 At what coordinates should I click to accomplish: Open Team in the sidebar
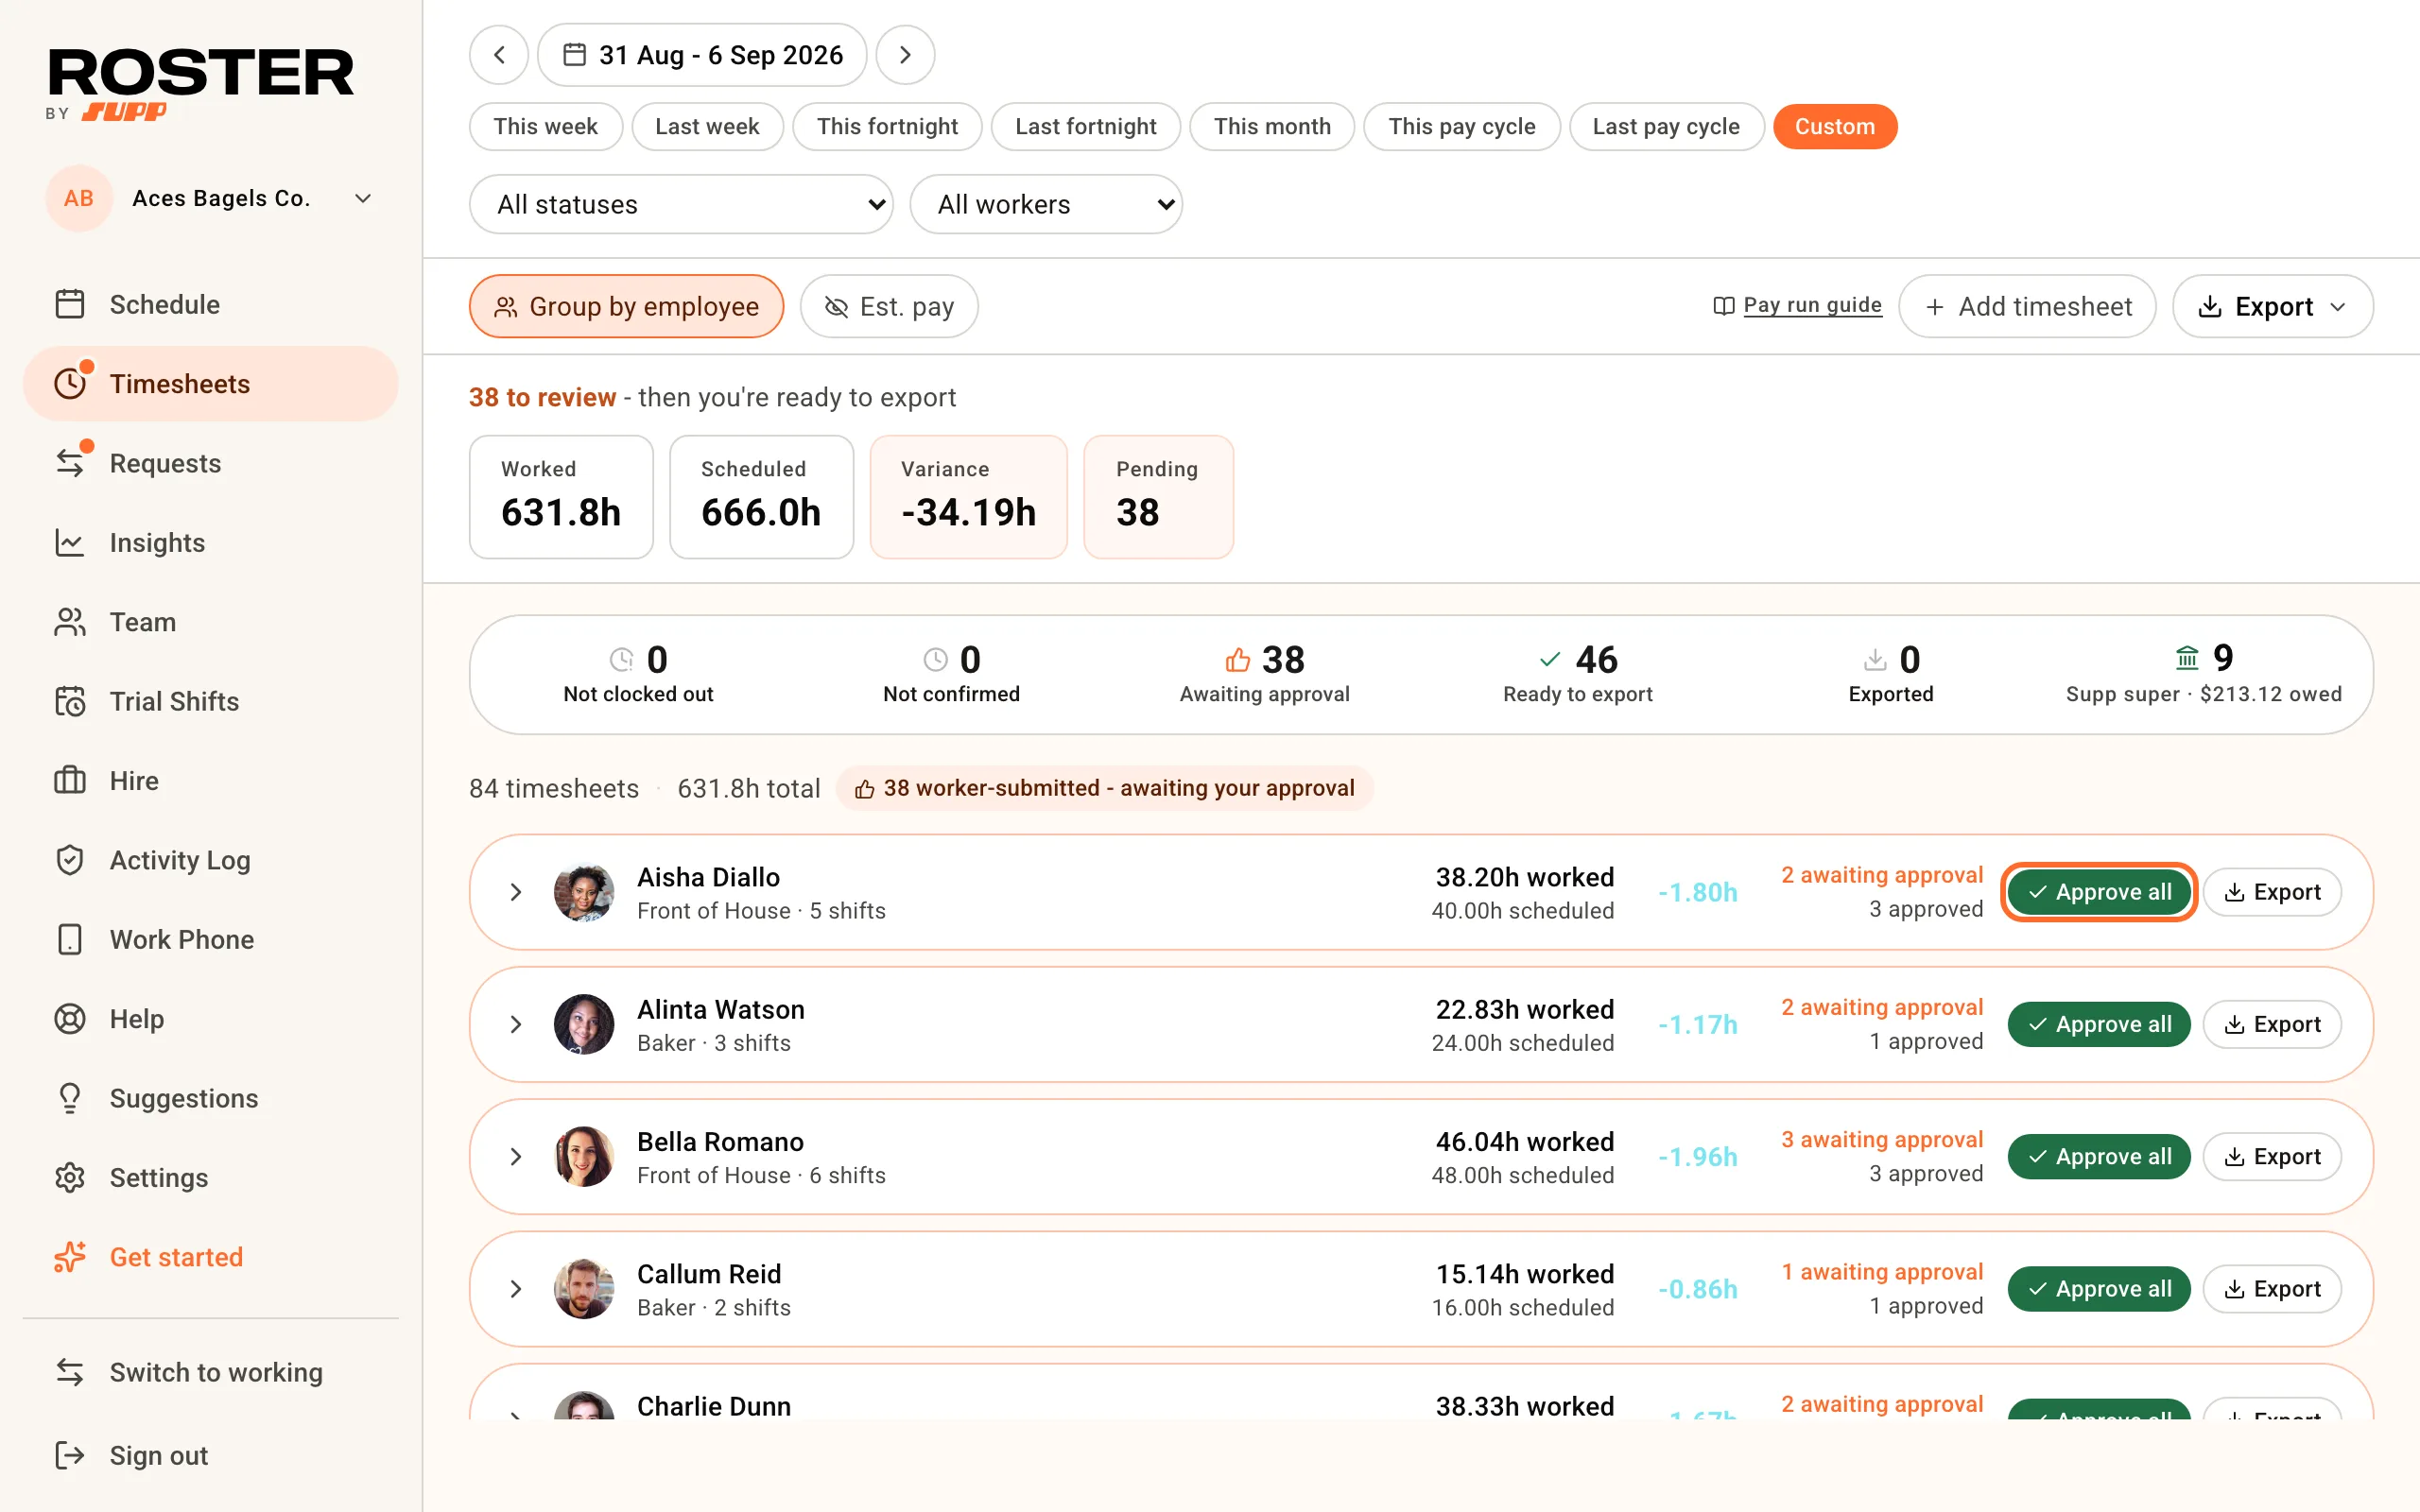tap(210, 622)
